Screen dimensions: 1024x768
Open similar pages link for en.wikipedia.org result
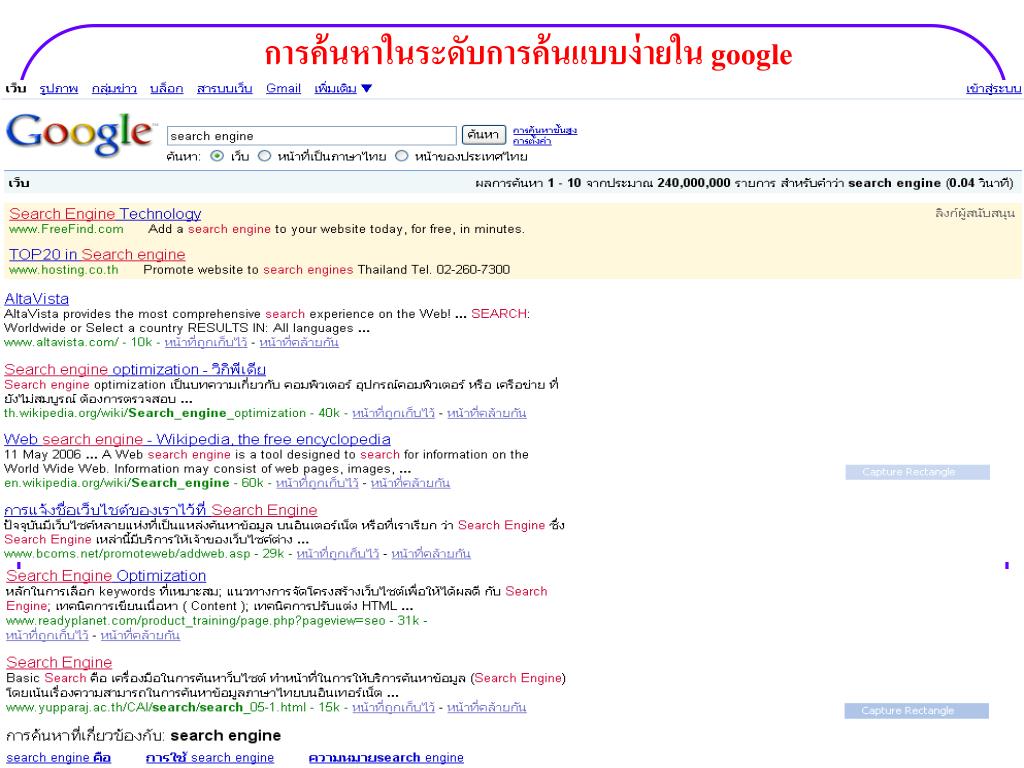[x=410, y=483]
